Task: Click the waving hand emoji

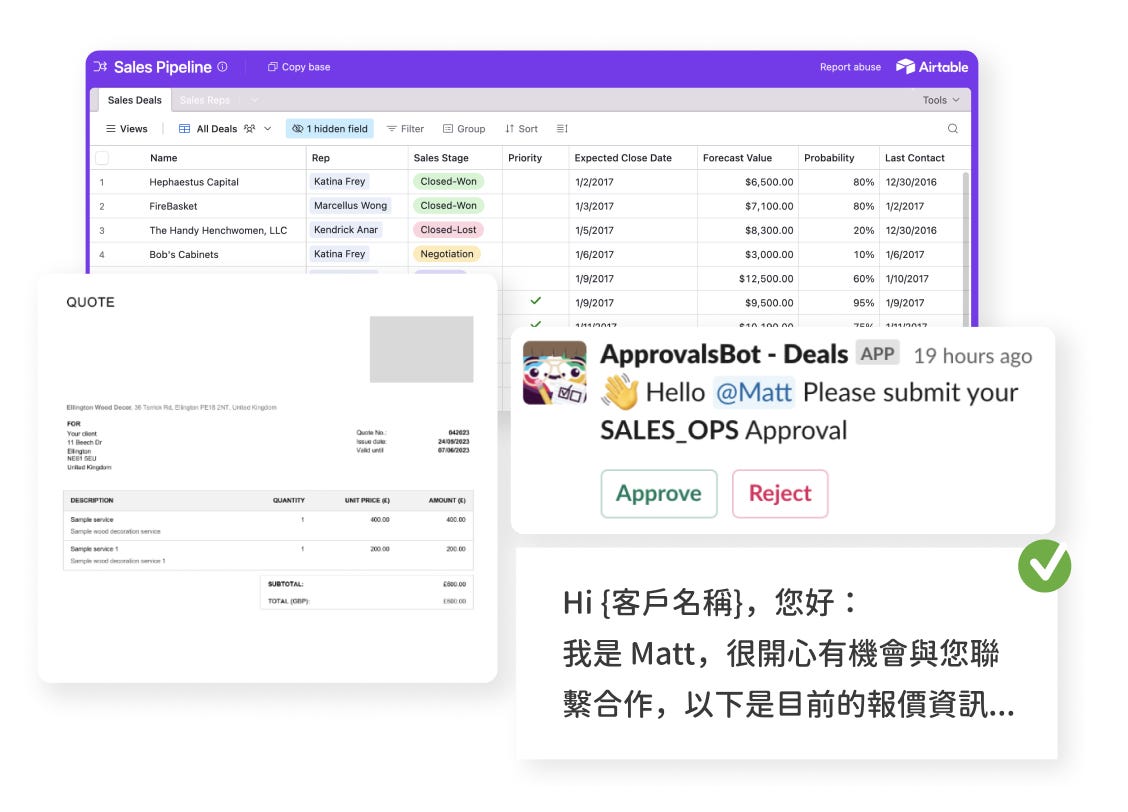Action: pyautogui.click(x=619, y=392)
